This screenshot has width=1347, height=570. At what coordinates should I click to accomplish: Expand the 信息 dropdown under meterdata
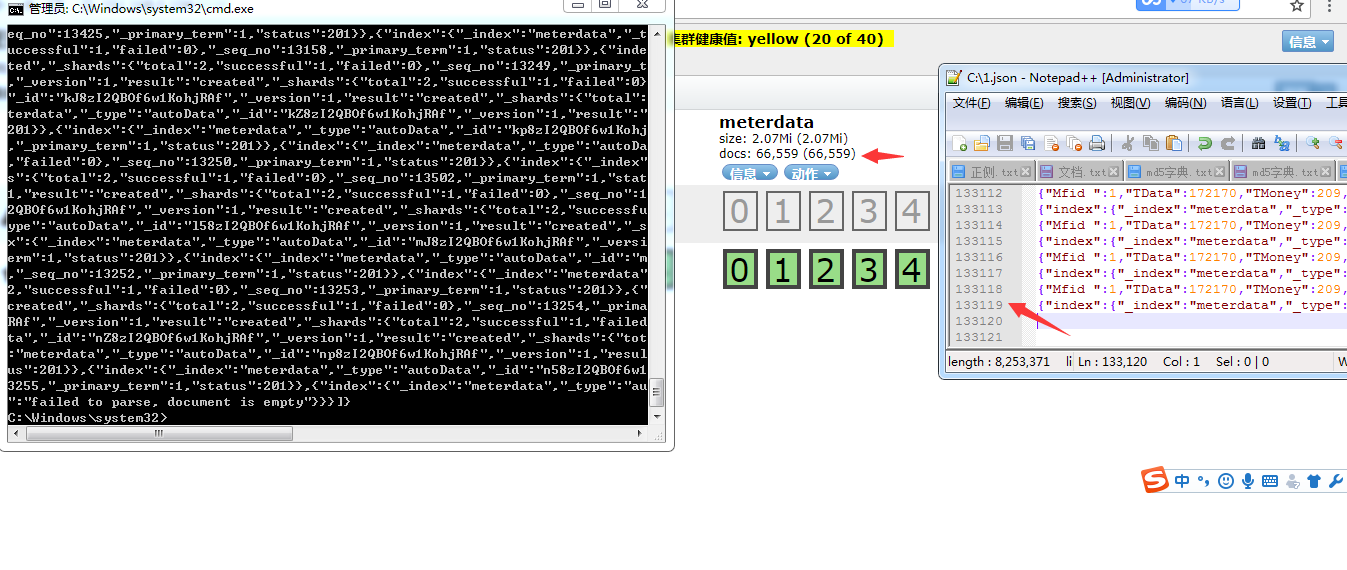click(749, 173)
